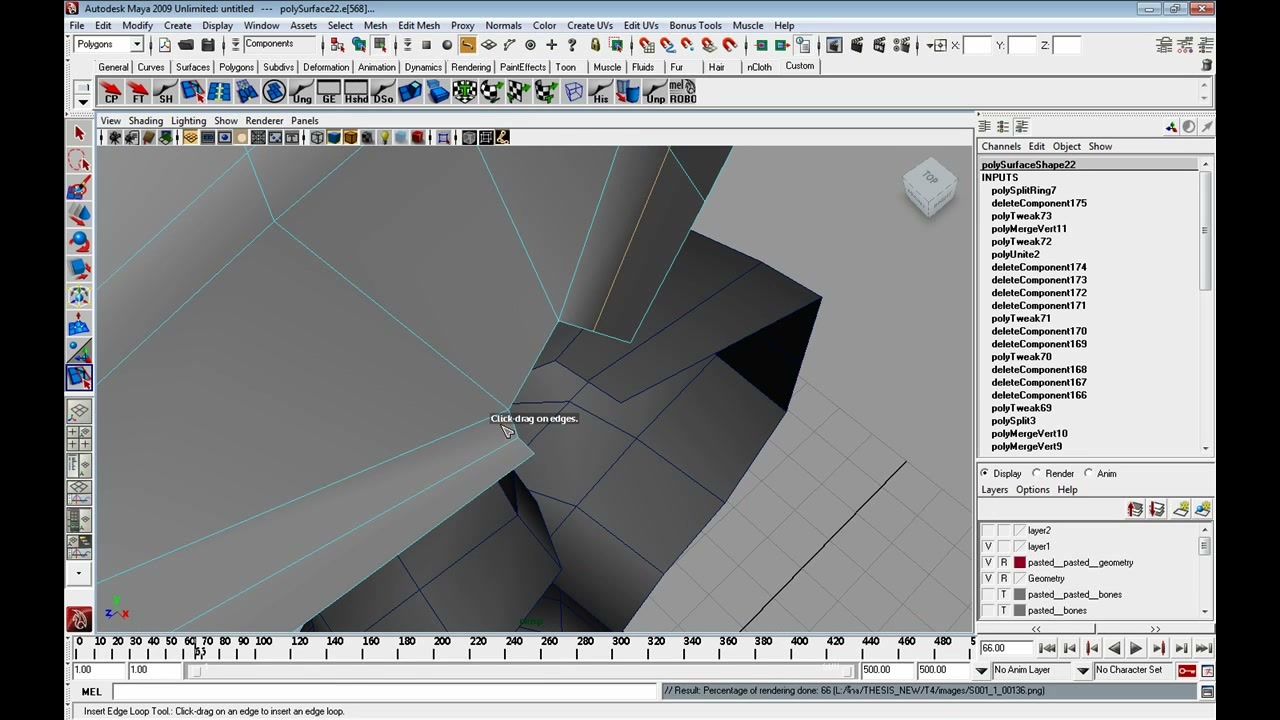Toggle visibility box of layer1
1280x720 pixels.
988,547
